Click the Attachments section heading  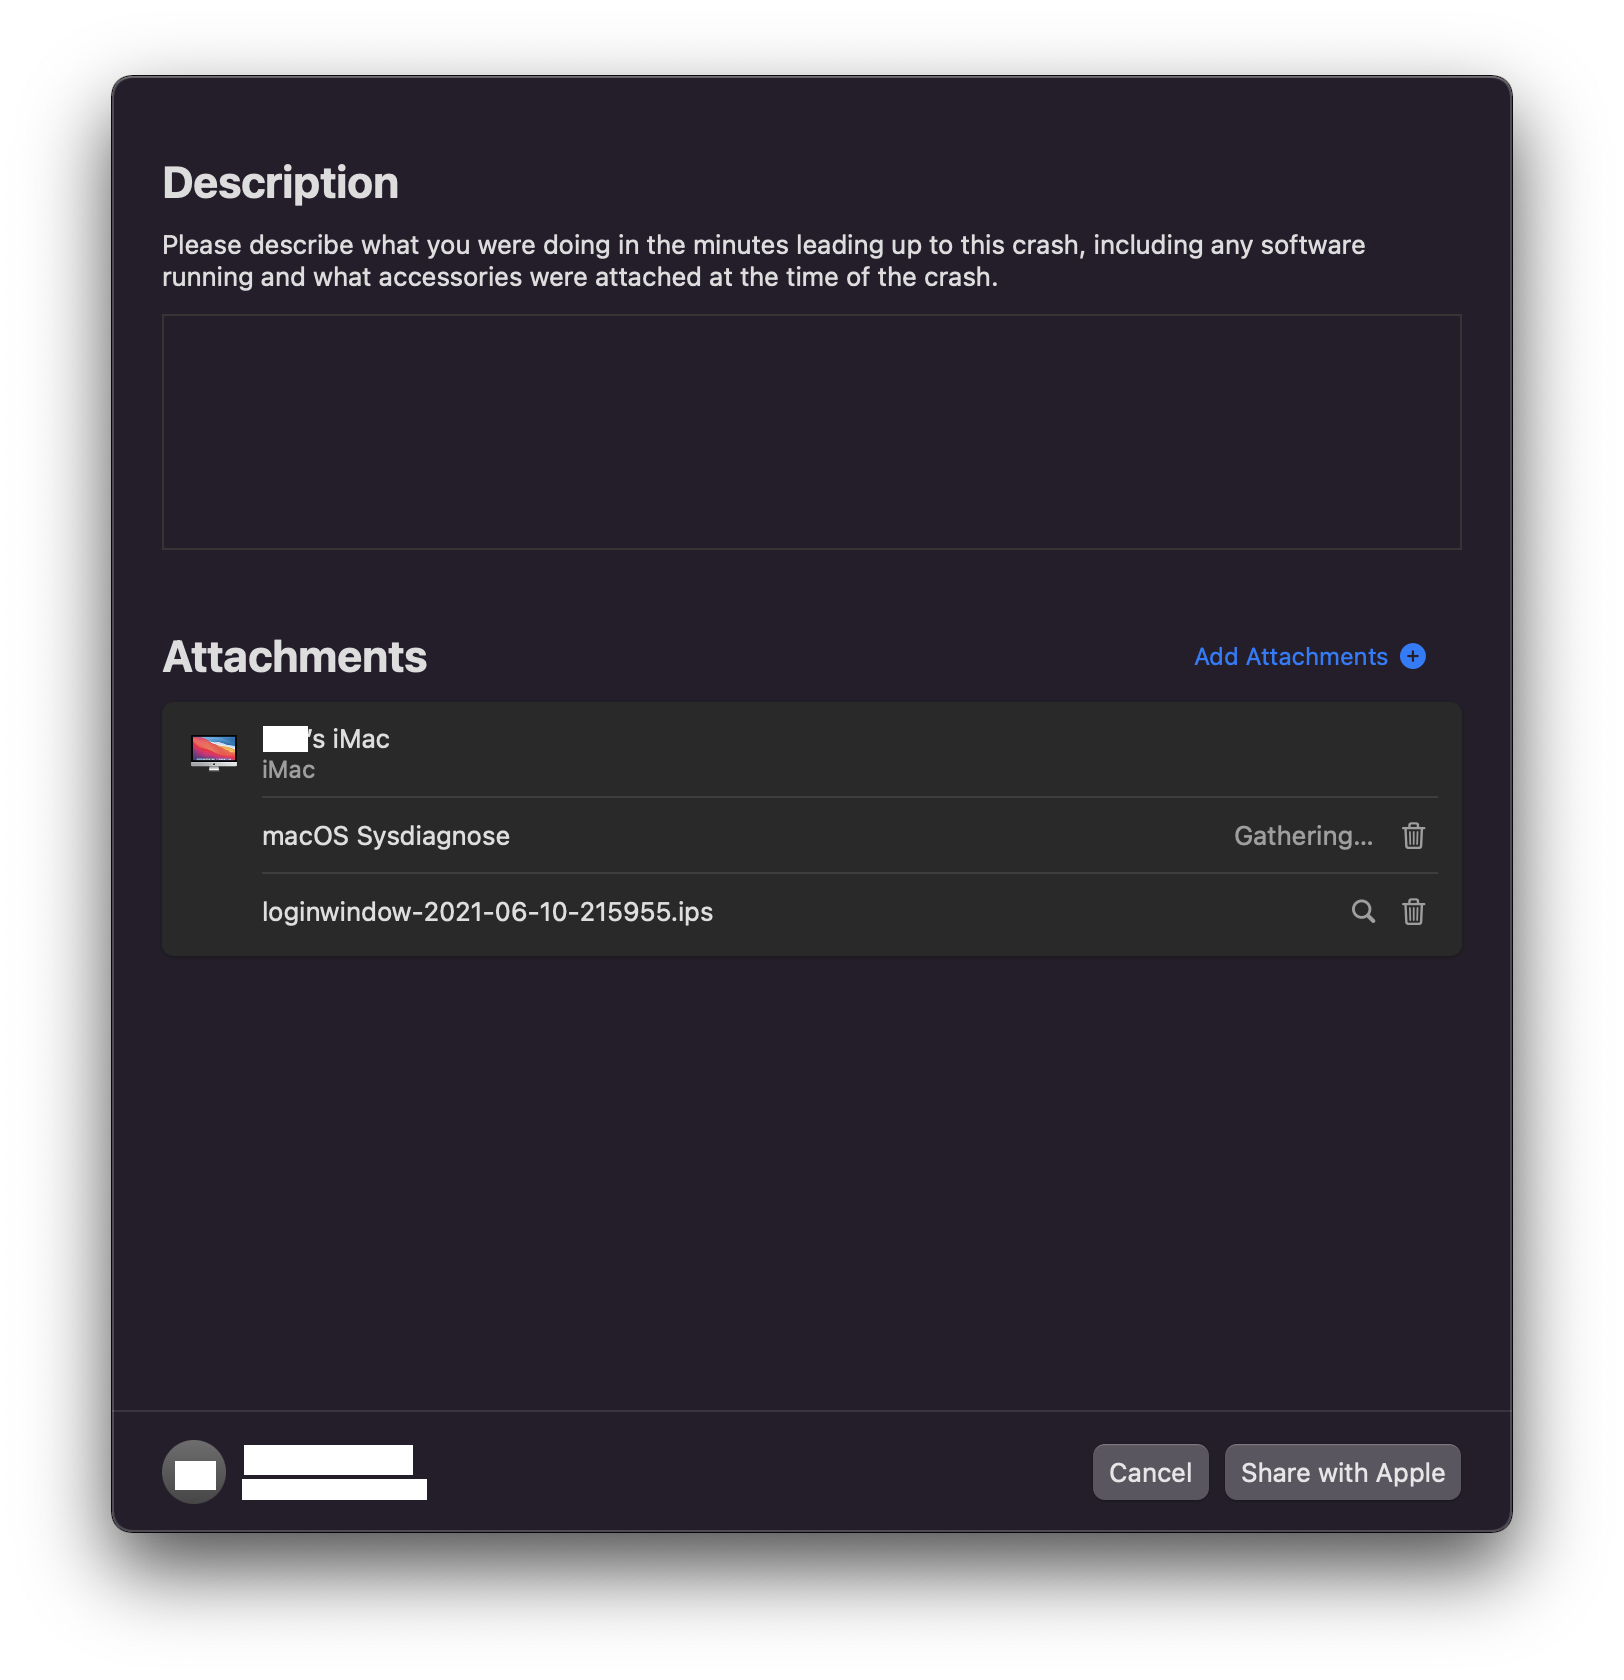pyautogui.click(x=294, y=657)
